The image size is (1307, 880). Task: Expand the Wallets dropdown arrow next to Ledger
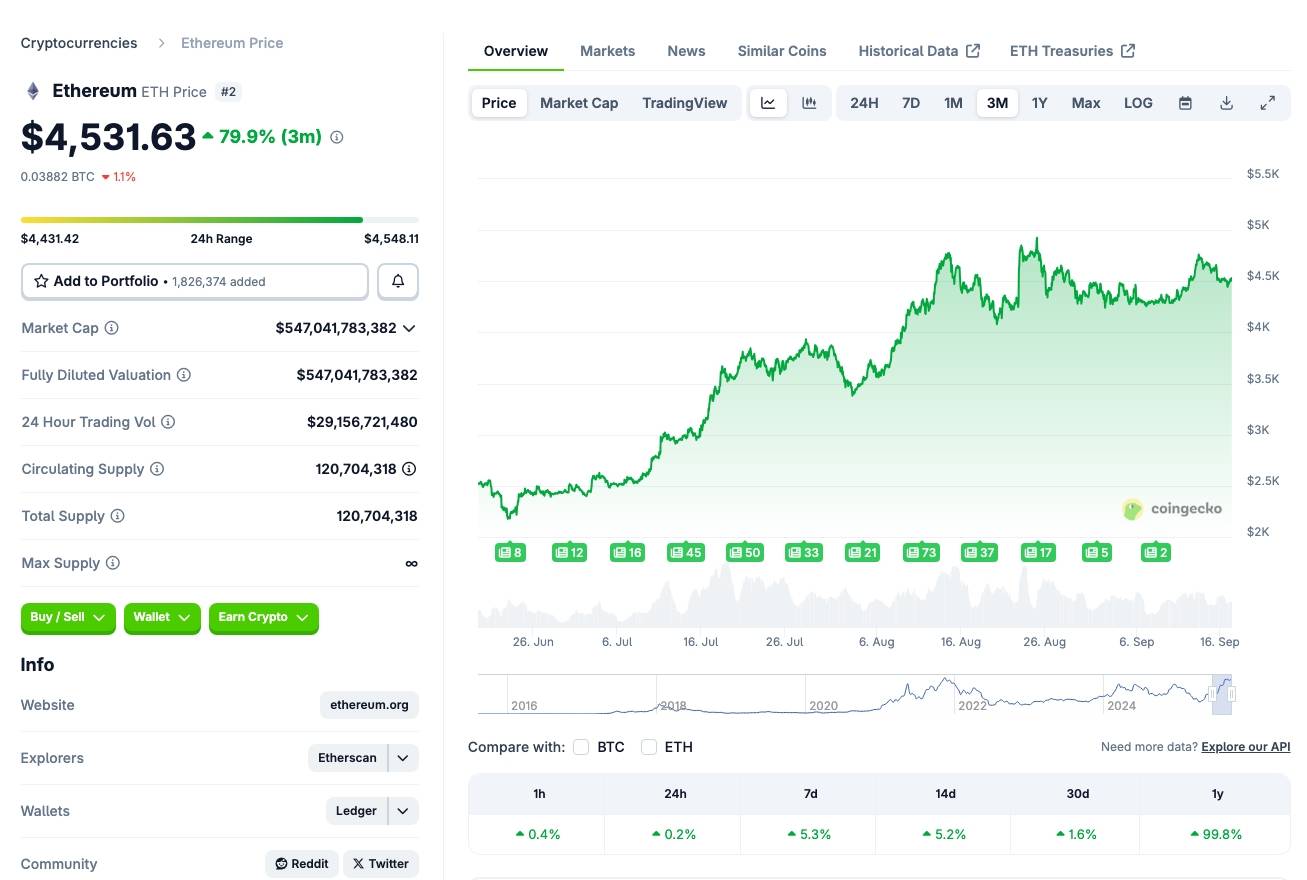[x=402, y=811]
